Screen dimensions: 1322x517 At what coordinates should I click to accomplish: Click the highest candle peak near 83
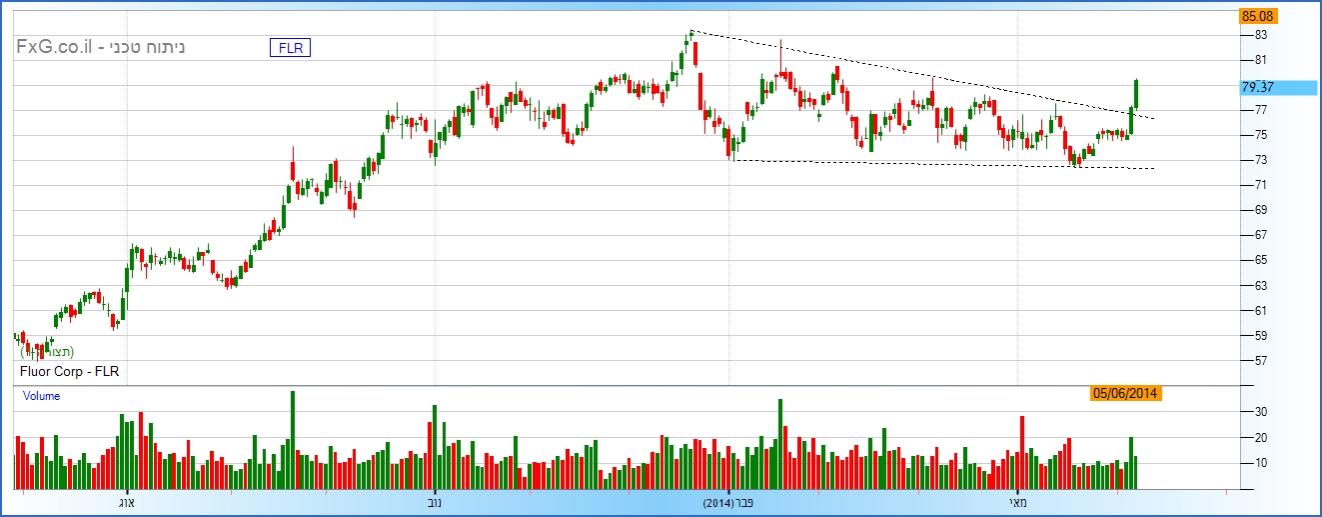coord(691,37)
